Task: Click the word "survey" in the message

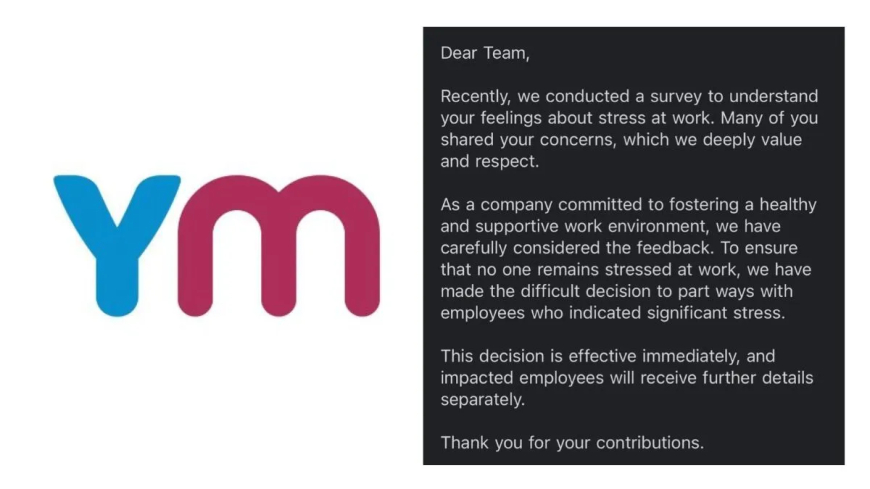Action: (676, 97)
